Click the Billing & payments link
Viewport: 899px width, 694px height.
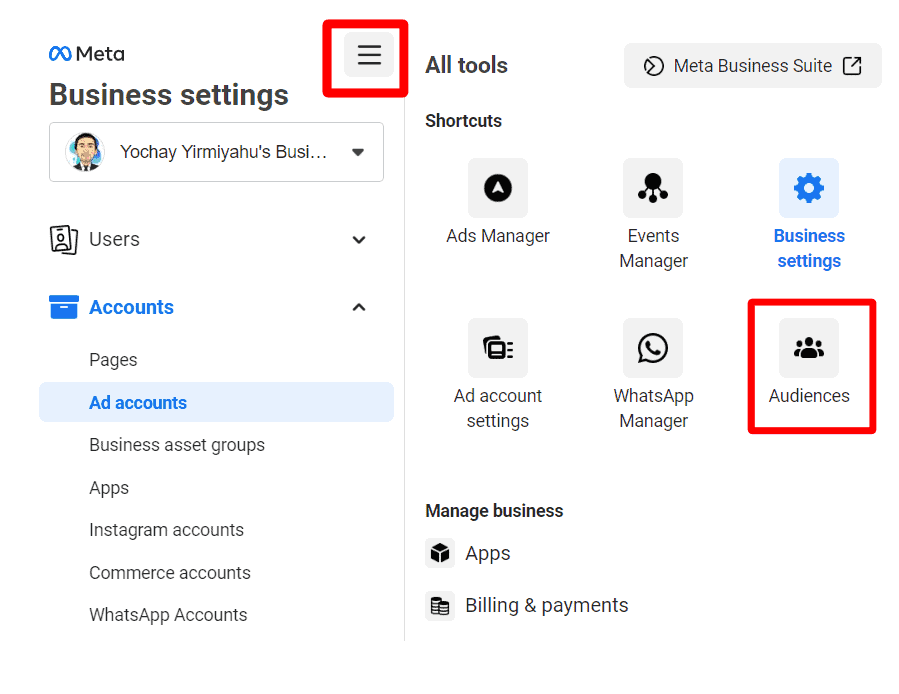coord(547,606)
